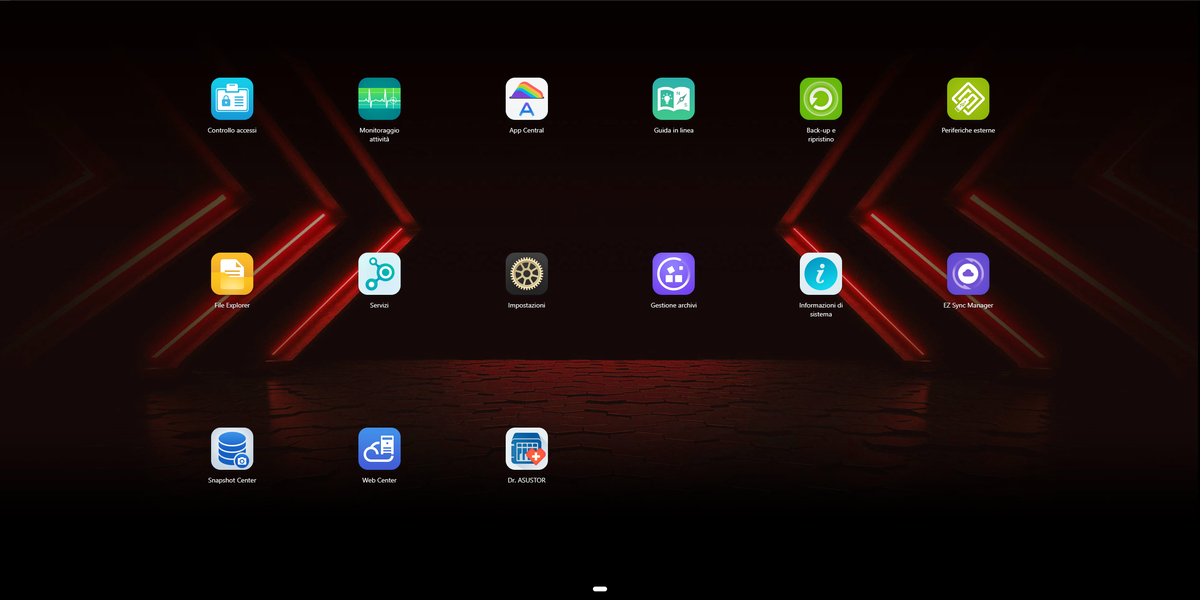This screenshot has height=600, width=1200.
Task: Click the 'Impostazioni' text label
Action: [527, 305]
